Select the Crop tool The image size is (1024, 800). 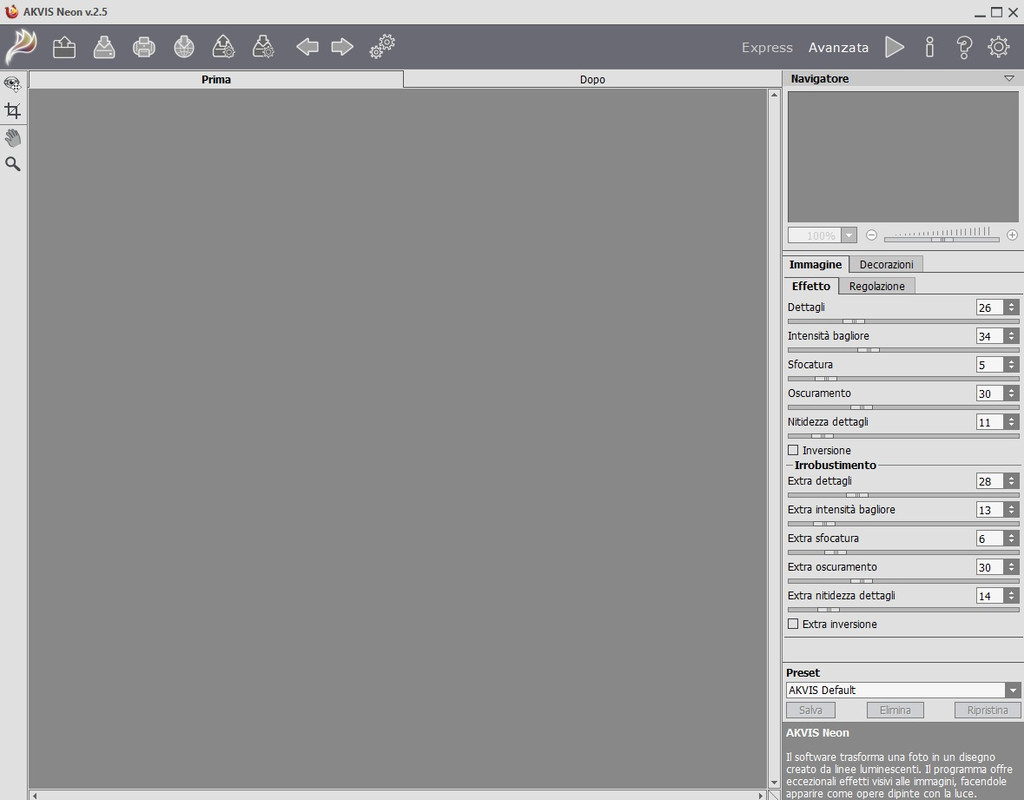click(x=12, y=110)
